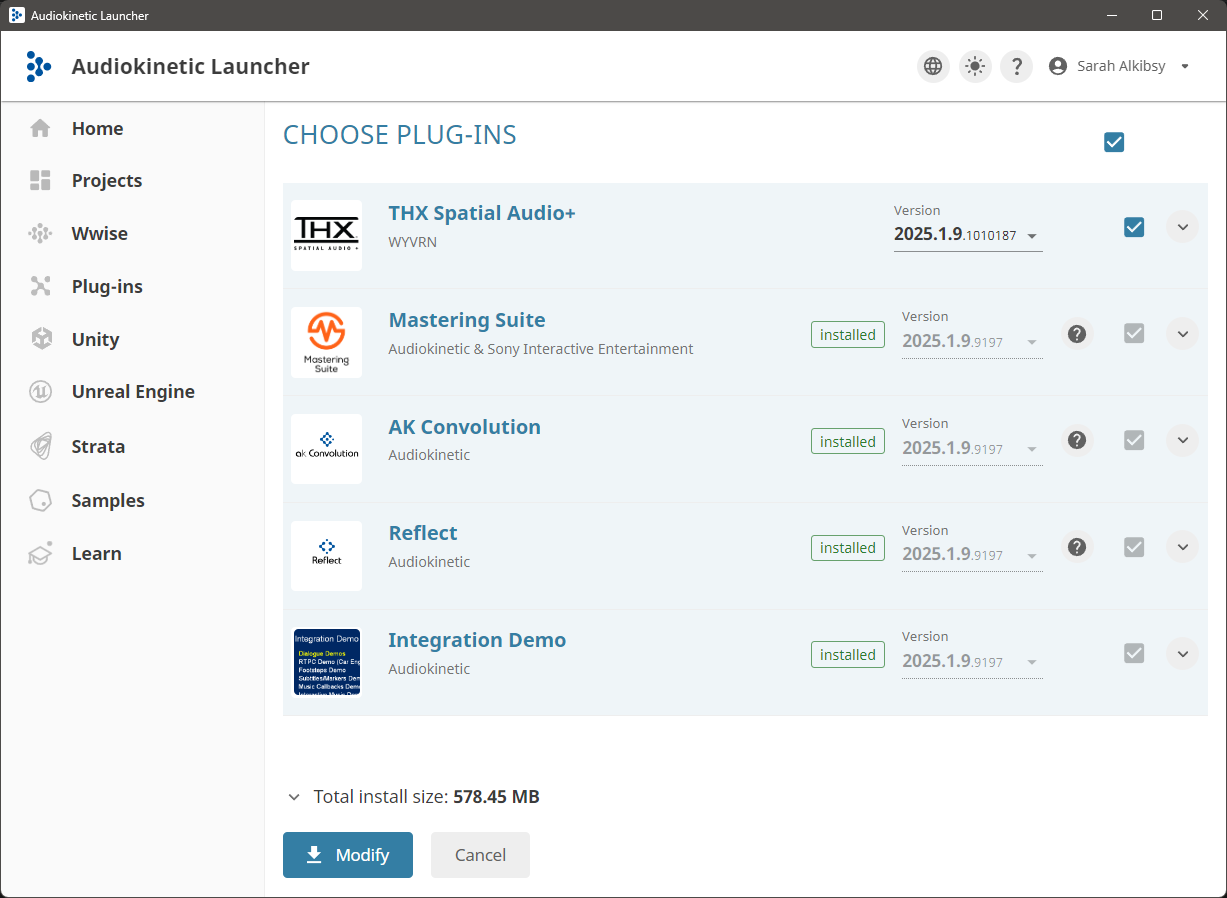Open Mastering Suite title link
The height and width of the screenshot is (898, 1227).
click(x=467, y=320)
